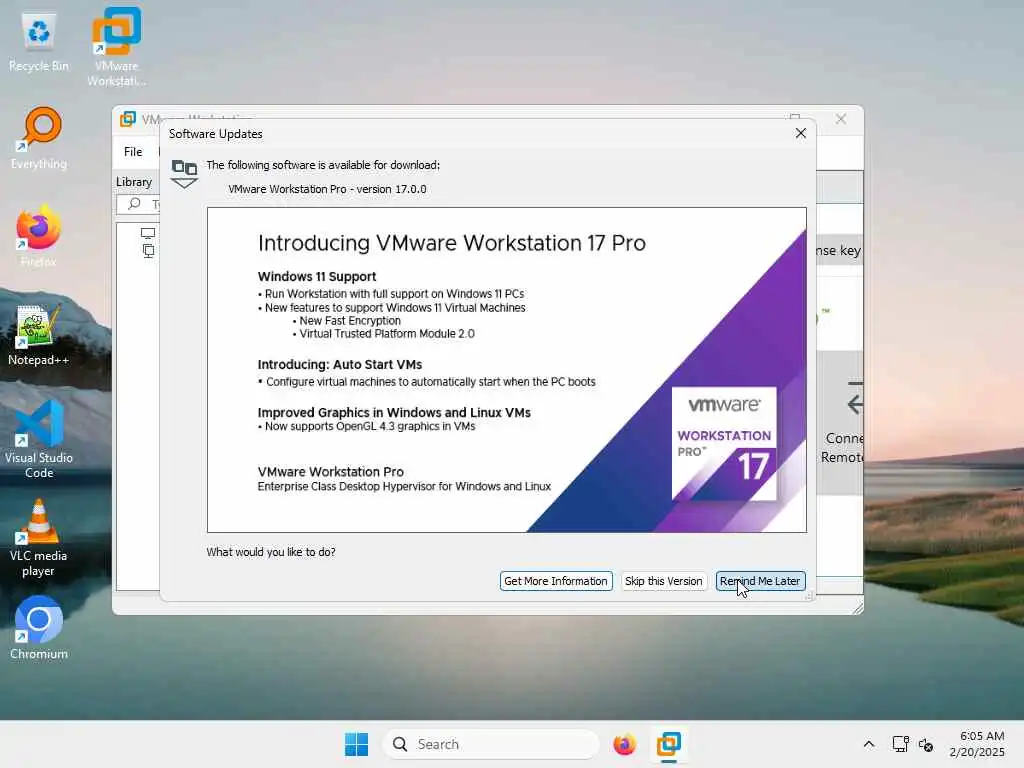Show hidden system tray icons
This screenshot has width=1024, height=768.
[869, 744]
